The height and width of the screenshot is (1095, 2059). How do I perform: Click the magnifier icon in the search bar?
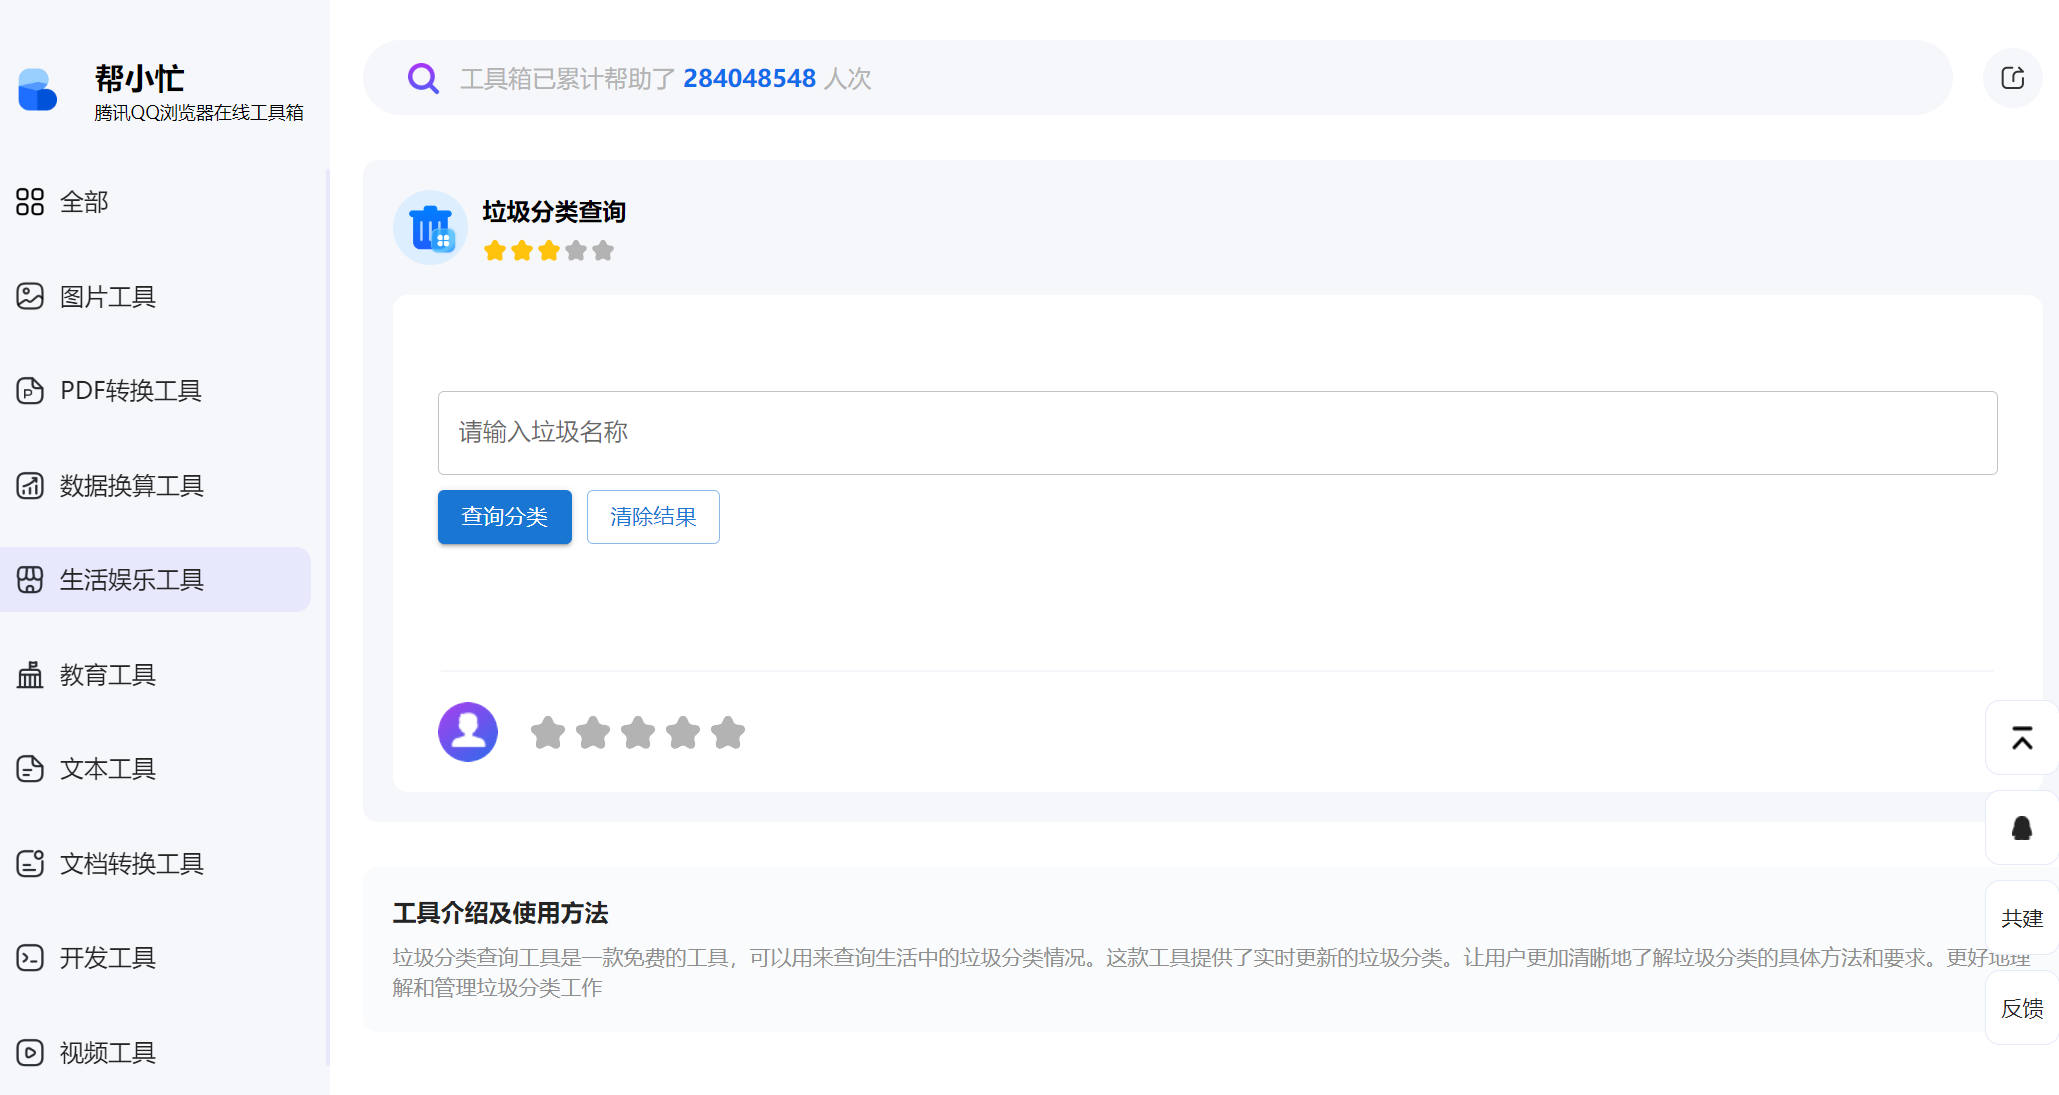pyautogui.click(x=423, y=77)
